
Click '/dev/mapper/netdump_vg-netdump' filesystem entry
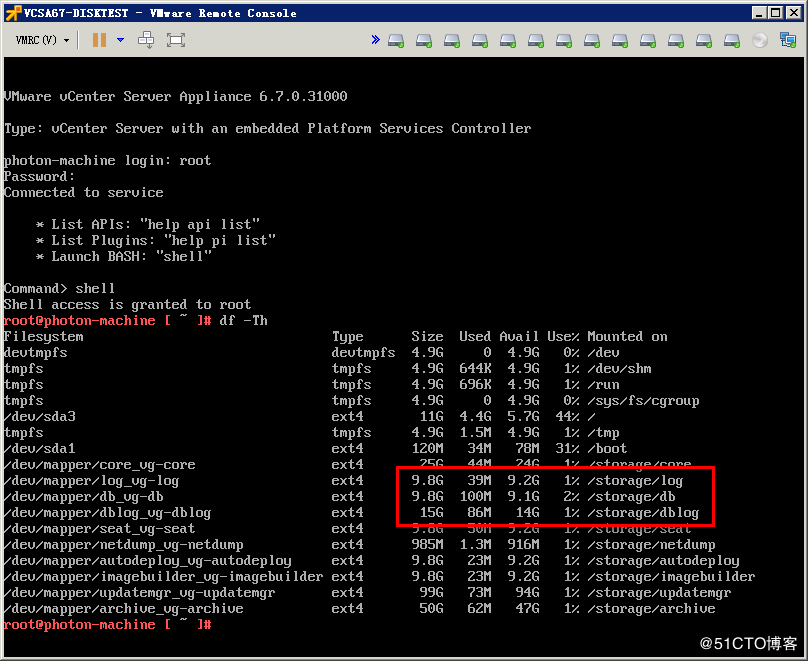(x=123, y=545)
